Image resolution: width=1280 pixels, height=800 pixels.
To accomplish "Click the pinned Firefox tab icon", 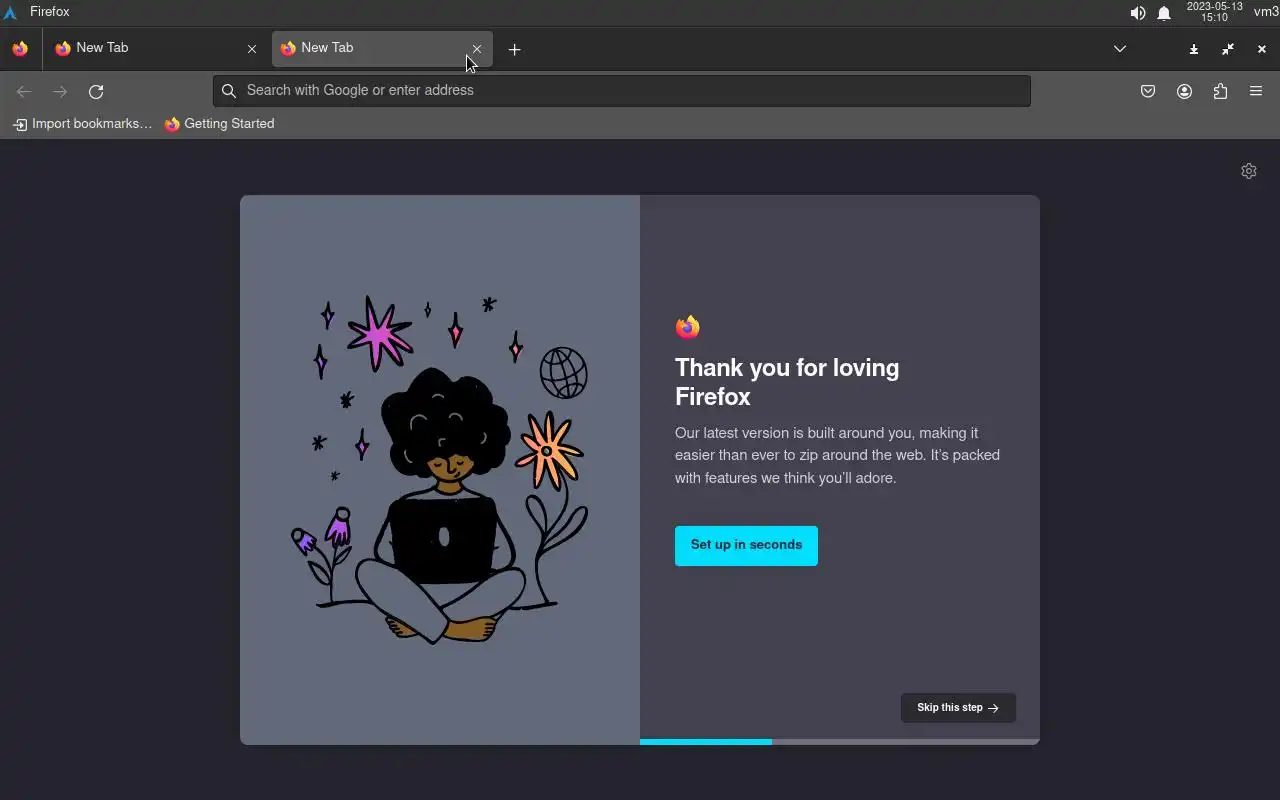I will pyautogui.click(x=20, y=48).
